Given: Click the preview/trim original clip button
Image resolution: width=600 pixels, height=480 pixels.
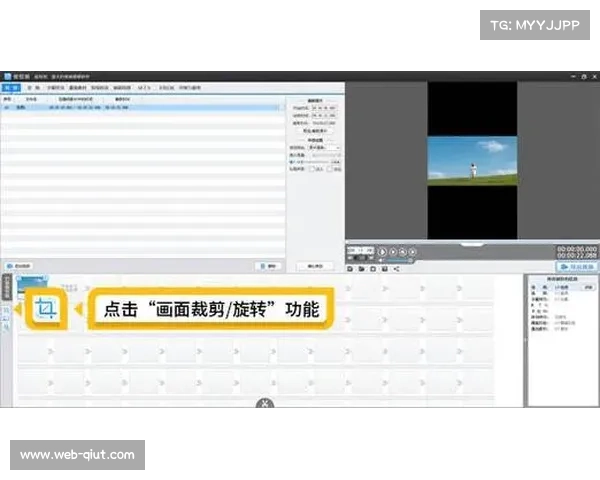Looking at the screenshot, I should [315, 131].
